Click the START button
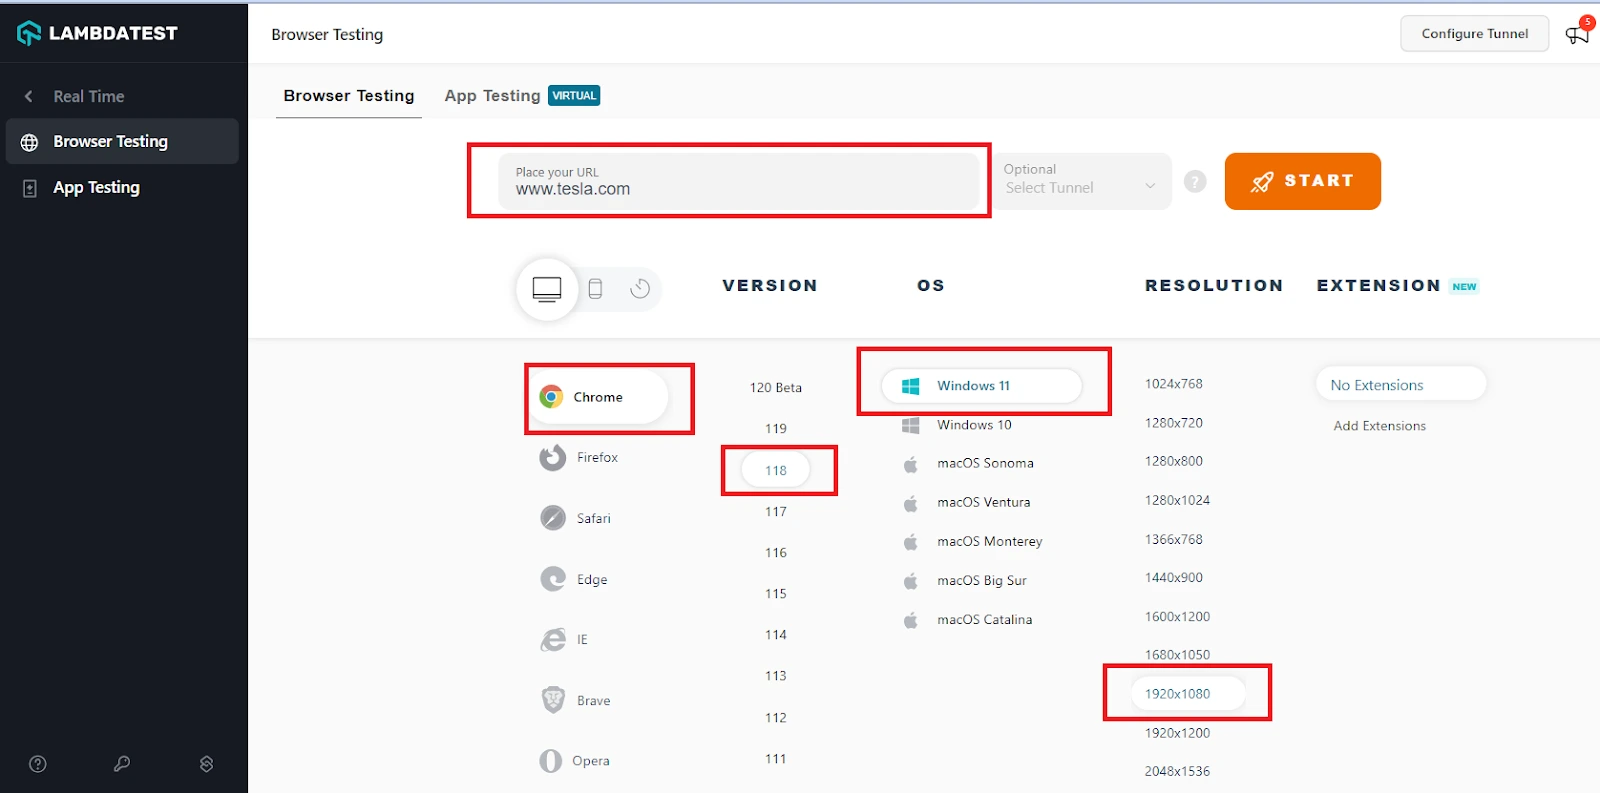 1303,181
